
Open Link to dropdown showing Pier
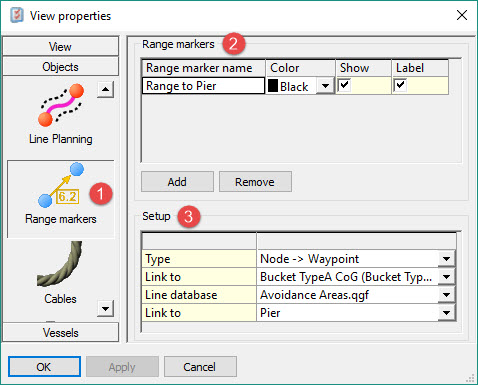tap(446, 313)
